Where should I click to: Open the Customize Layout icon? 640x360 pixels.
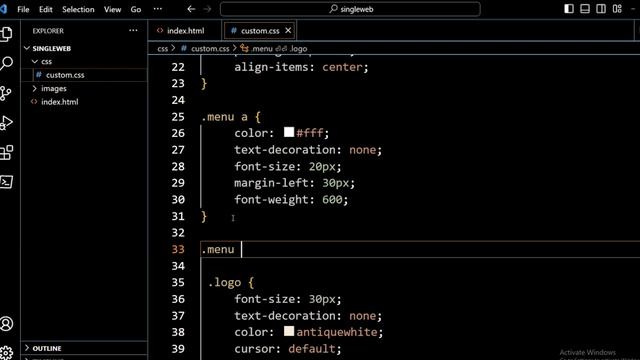[x=617, y=9]
